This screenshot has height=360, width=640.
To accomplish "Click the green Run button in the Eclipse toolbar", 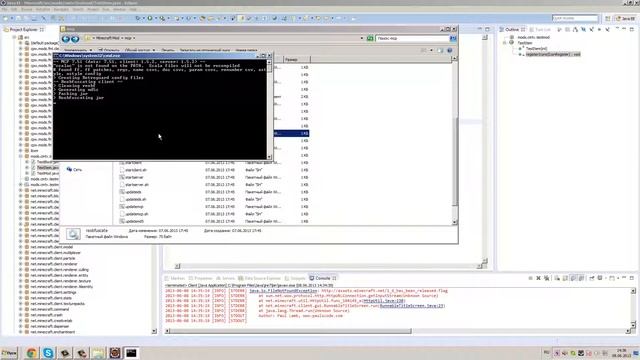I will pos(150,18).
